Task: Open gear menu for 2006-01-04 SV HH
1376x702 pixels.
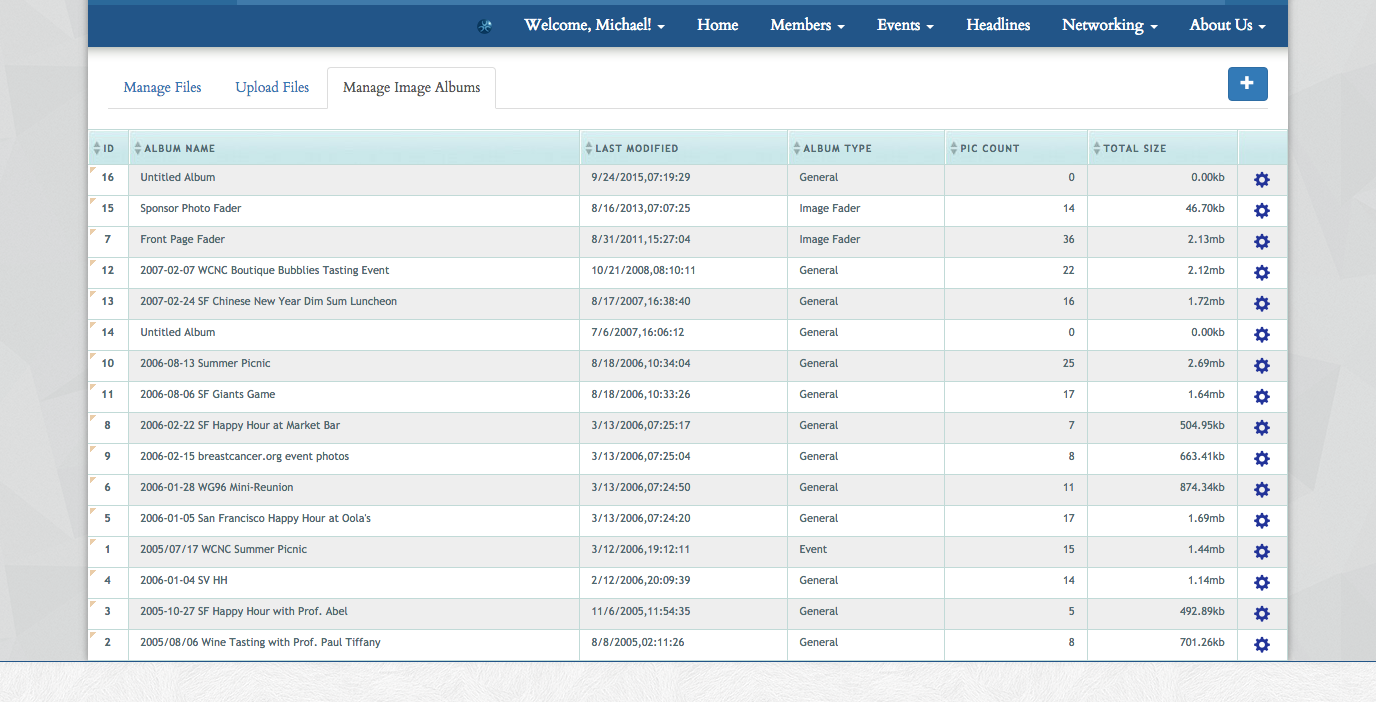Action: 1262,583
